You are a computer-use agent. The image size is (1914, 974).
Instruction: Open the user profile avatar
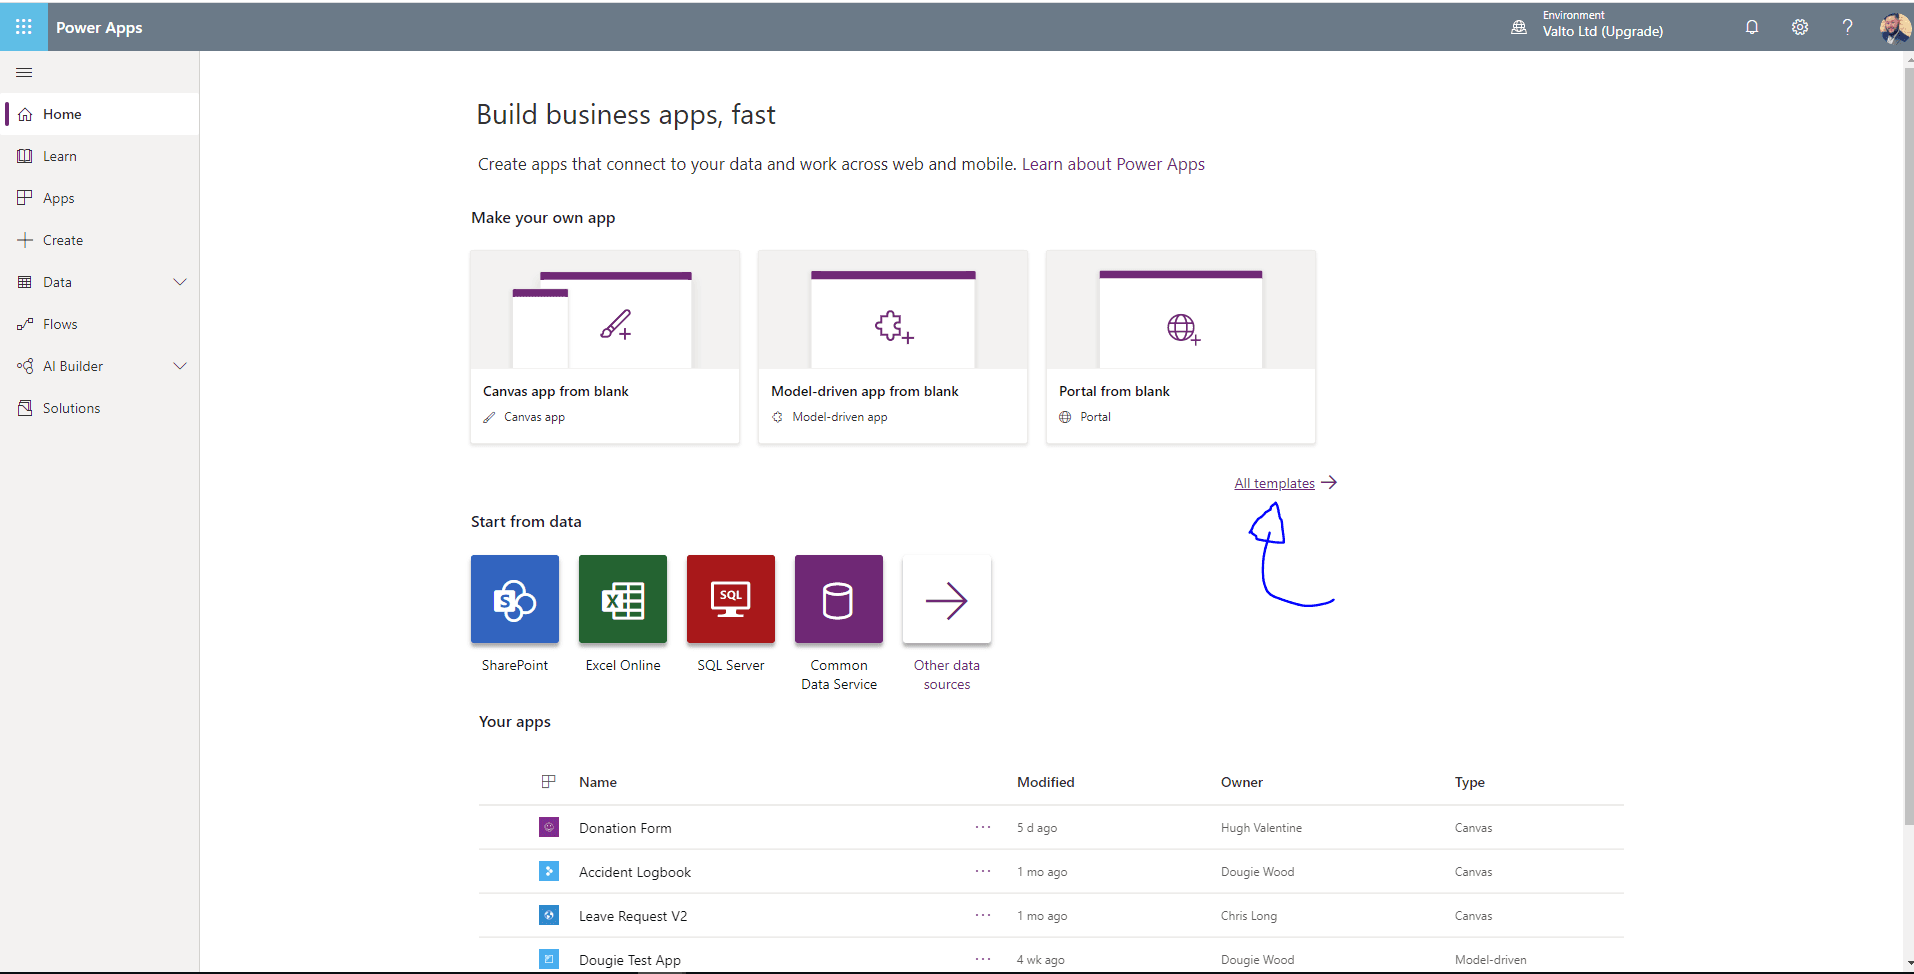1894,28
